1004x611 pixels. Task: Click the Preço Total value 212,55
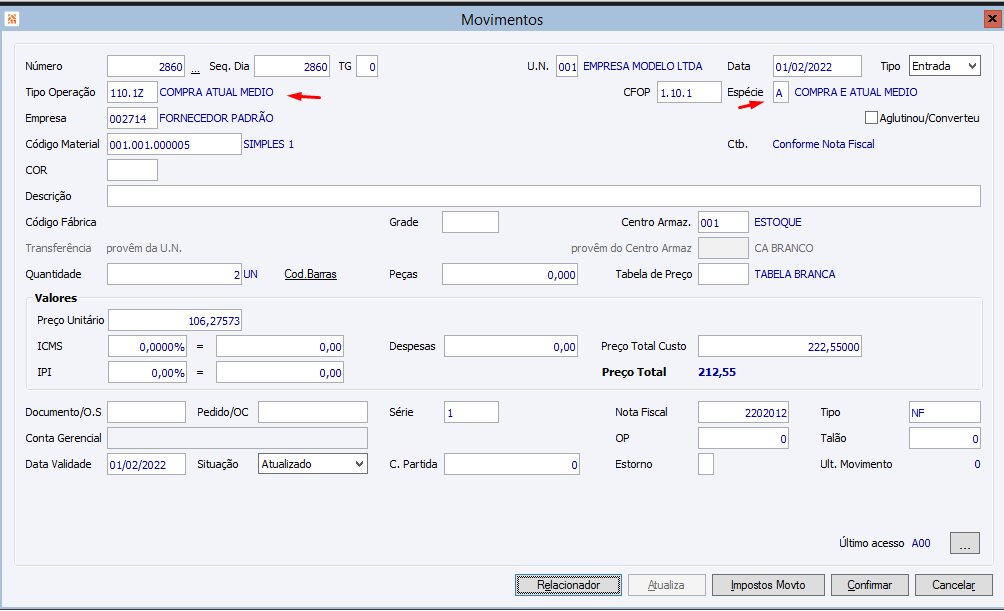tap(717, 372)
